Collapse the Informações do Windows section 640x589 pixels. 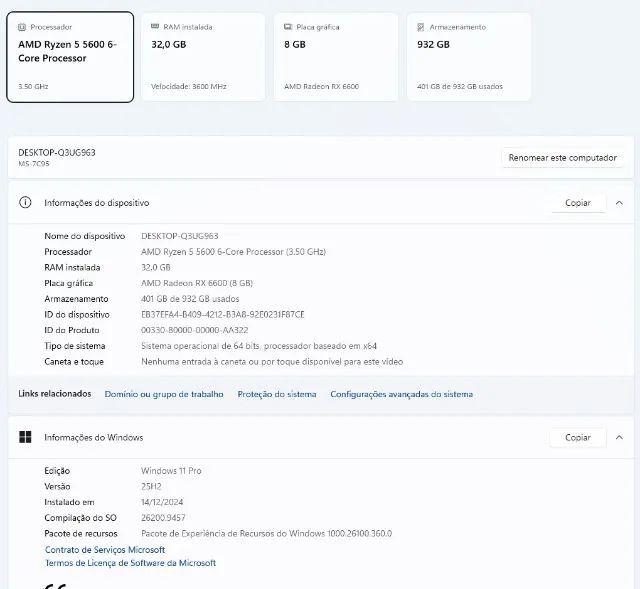[x=619, y=438]
